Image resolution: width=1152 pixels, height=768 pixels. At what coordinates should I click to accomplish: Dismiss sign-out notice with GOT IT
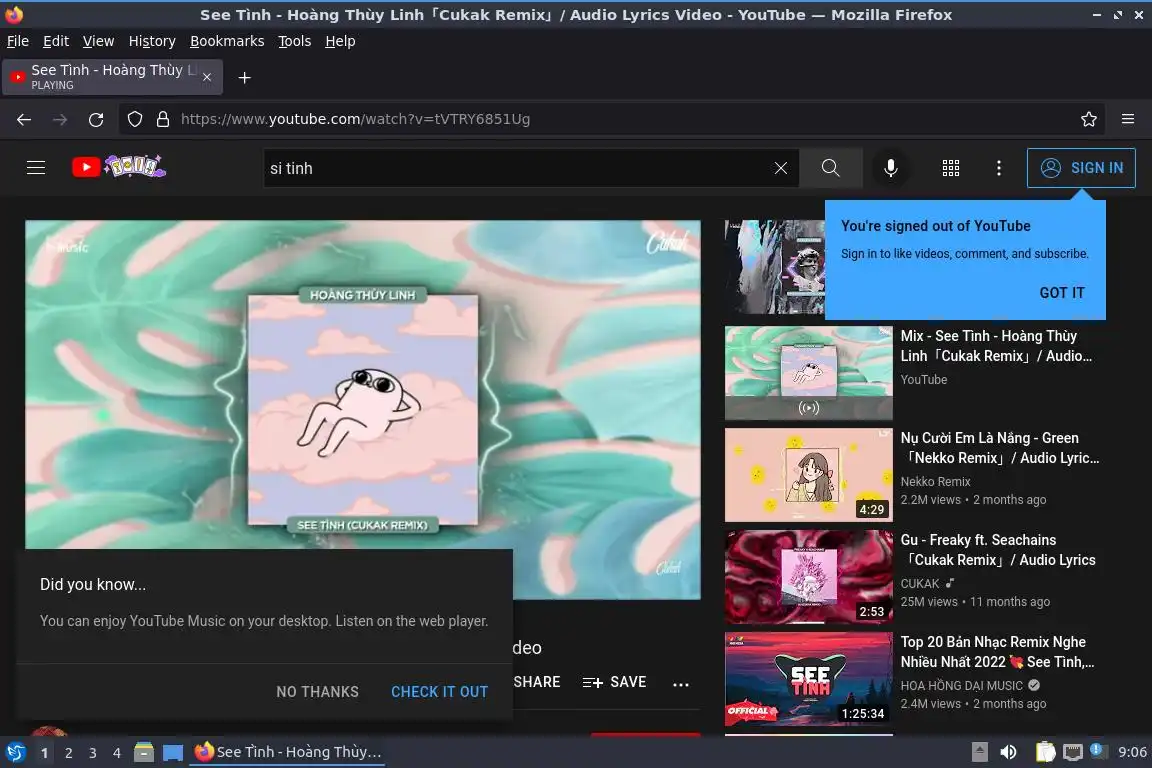1062,293
